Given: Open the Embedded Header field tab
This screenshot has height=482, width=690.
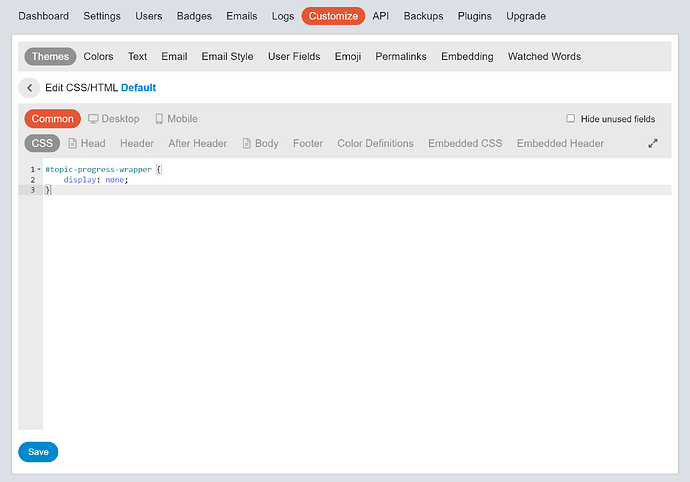Looking at the screenshot, I should click(x=560, y=143).
